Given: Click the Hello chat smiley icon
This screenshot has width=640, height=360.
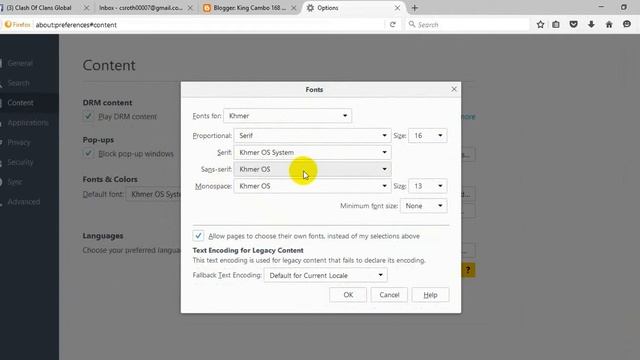Looking at the screenshot, I should (x=627, y=25).
